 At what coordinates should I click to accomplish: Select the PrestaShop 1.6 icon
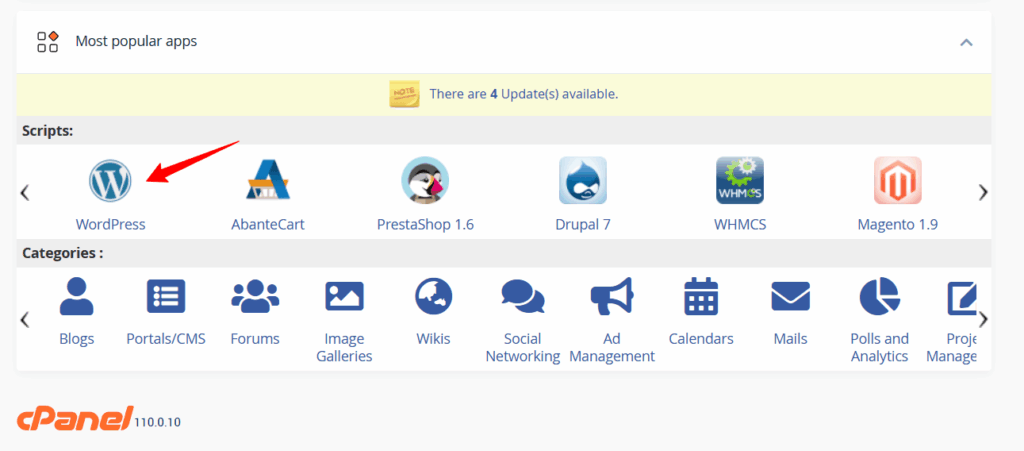pos(425,181)
